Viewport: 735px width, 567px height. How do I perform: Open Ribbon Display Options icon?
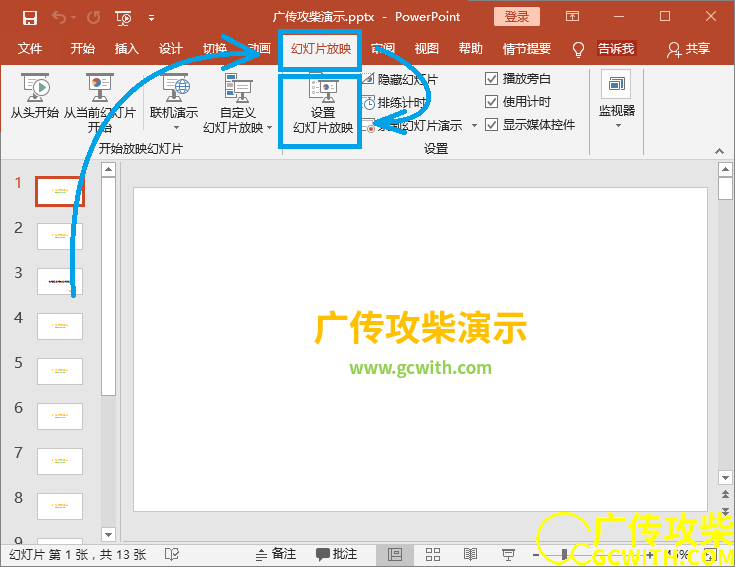click(572, 16)
